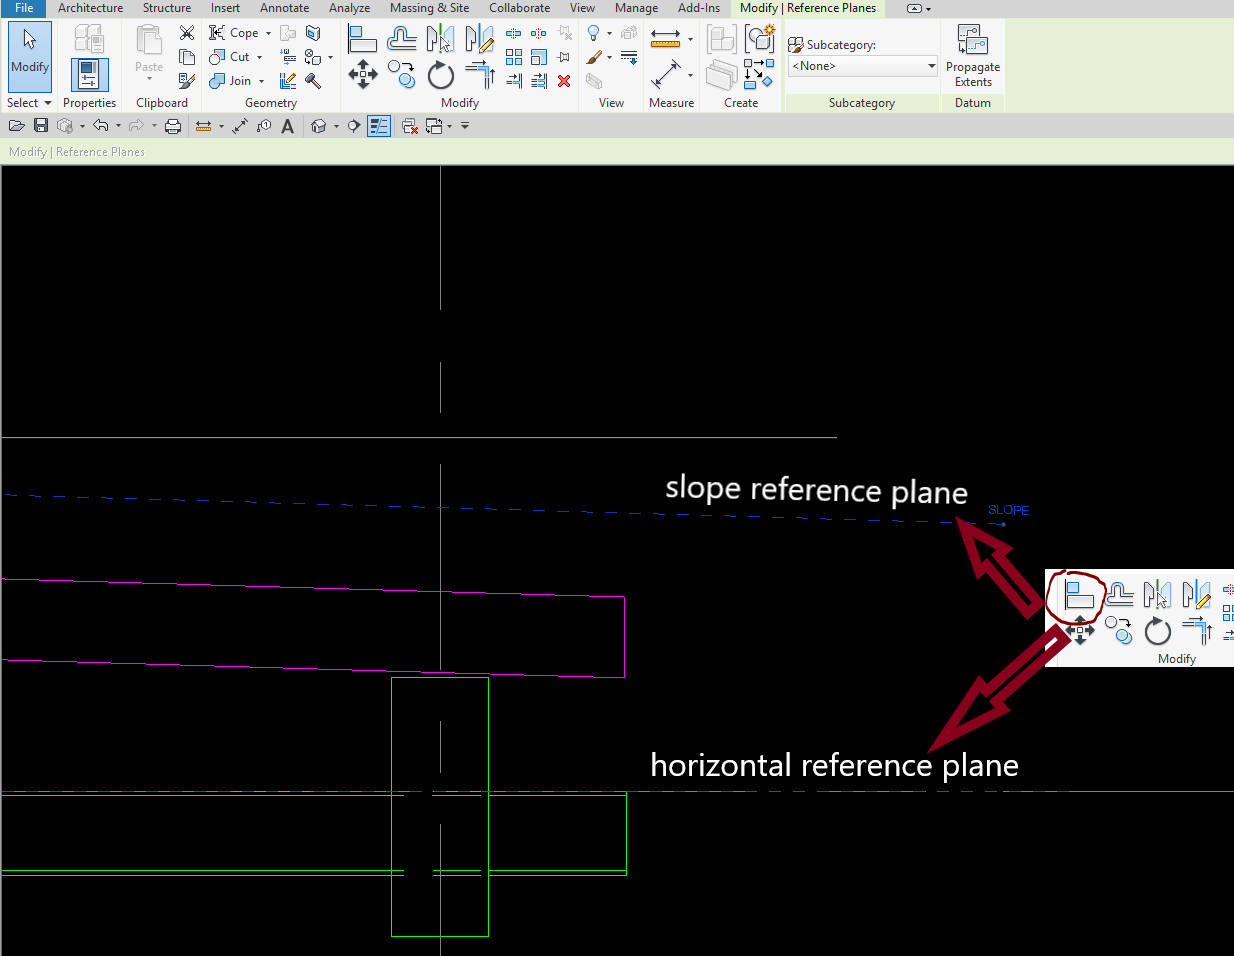Pin the selected reference plane

pos(563,56)
